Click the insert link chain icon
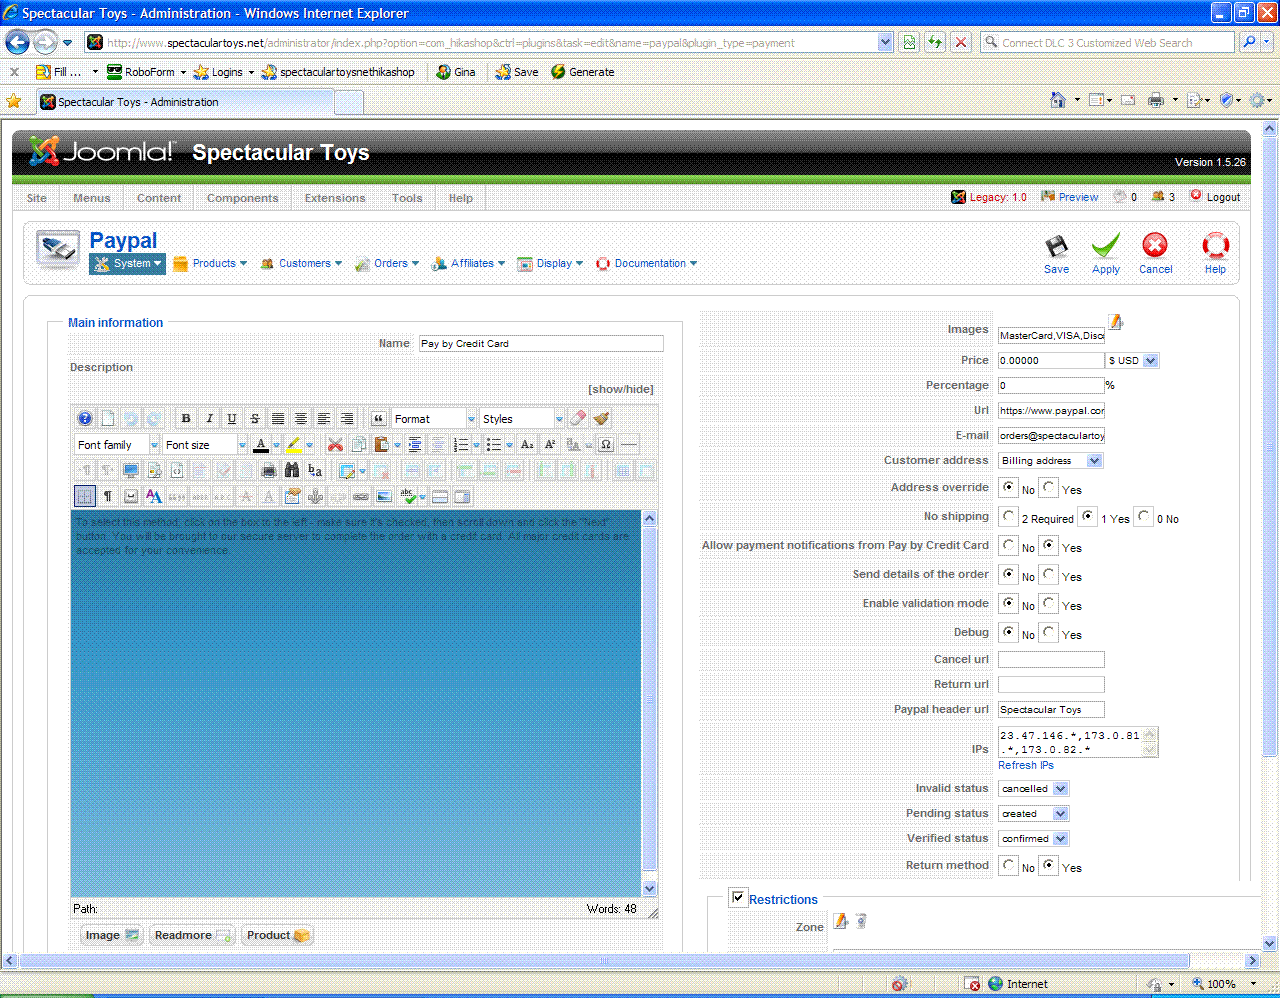This screenshot has width=1280, height=998. pyautogui.click(x=361, y=496)
